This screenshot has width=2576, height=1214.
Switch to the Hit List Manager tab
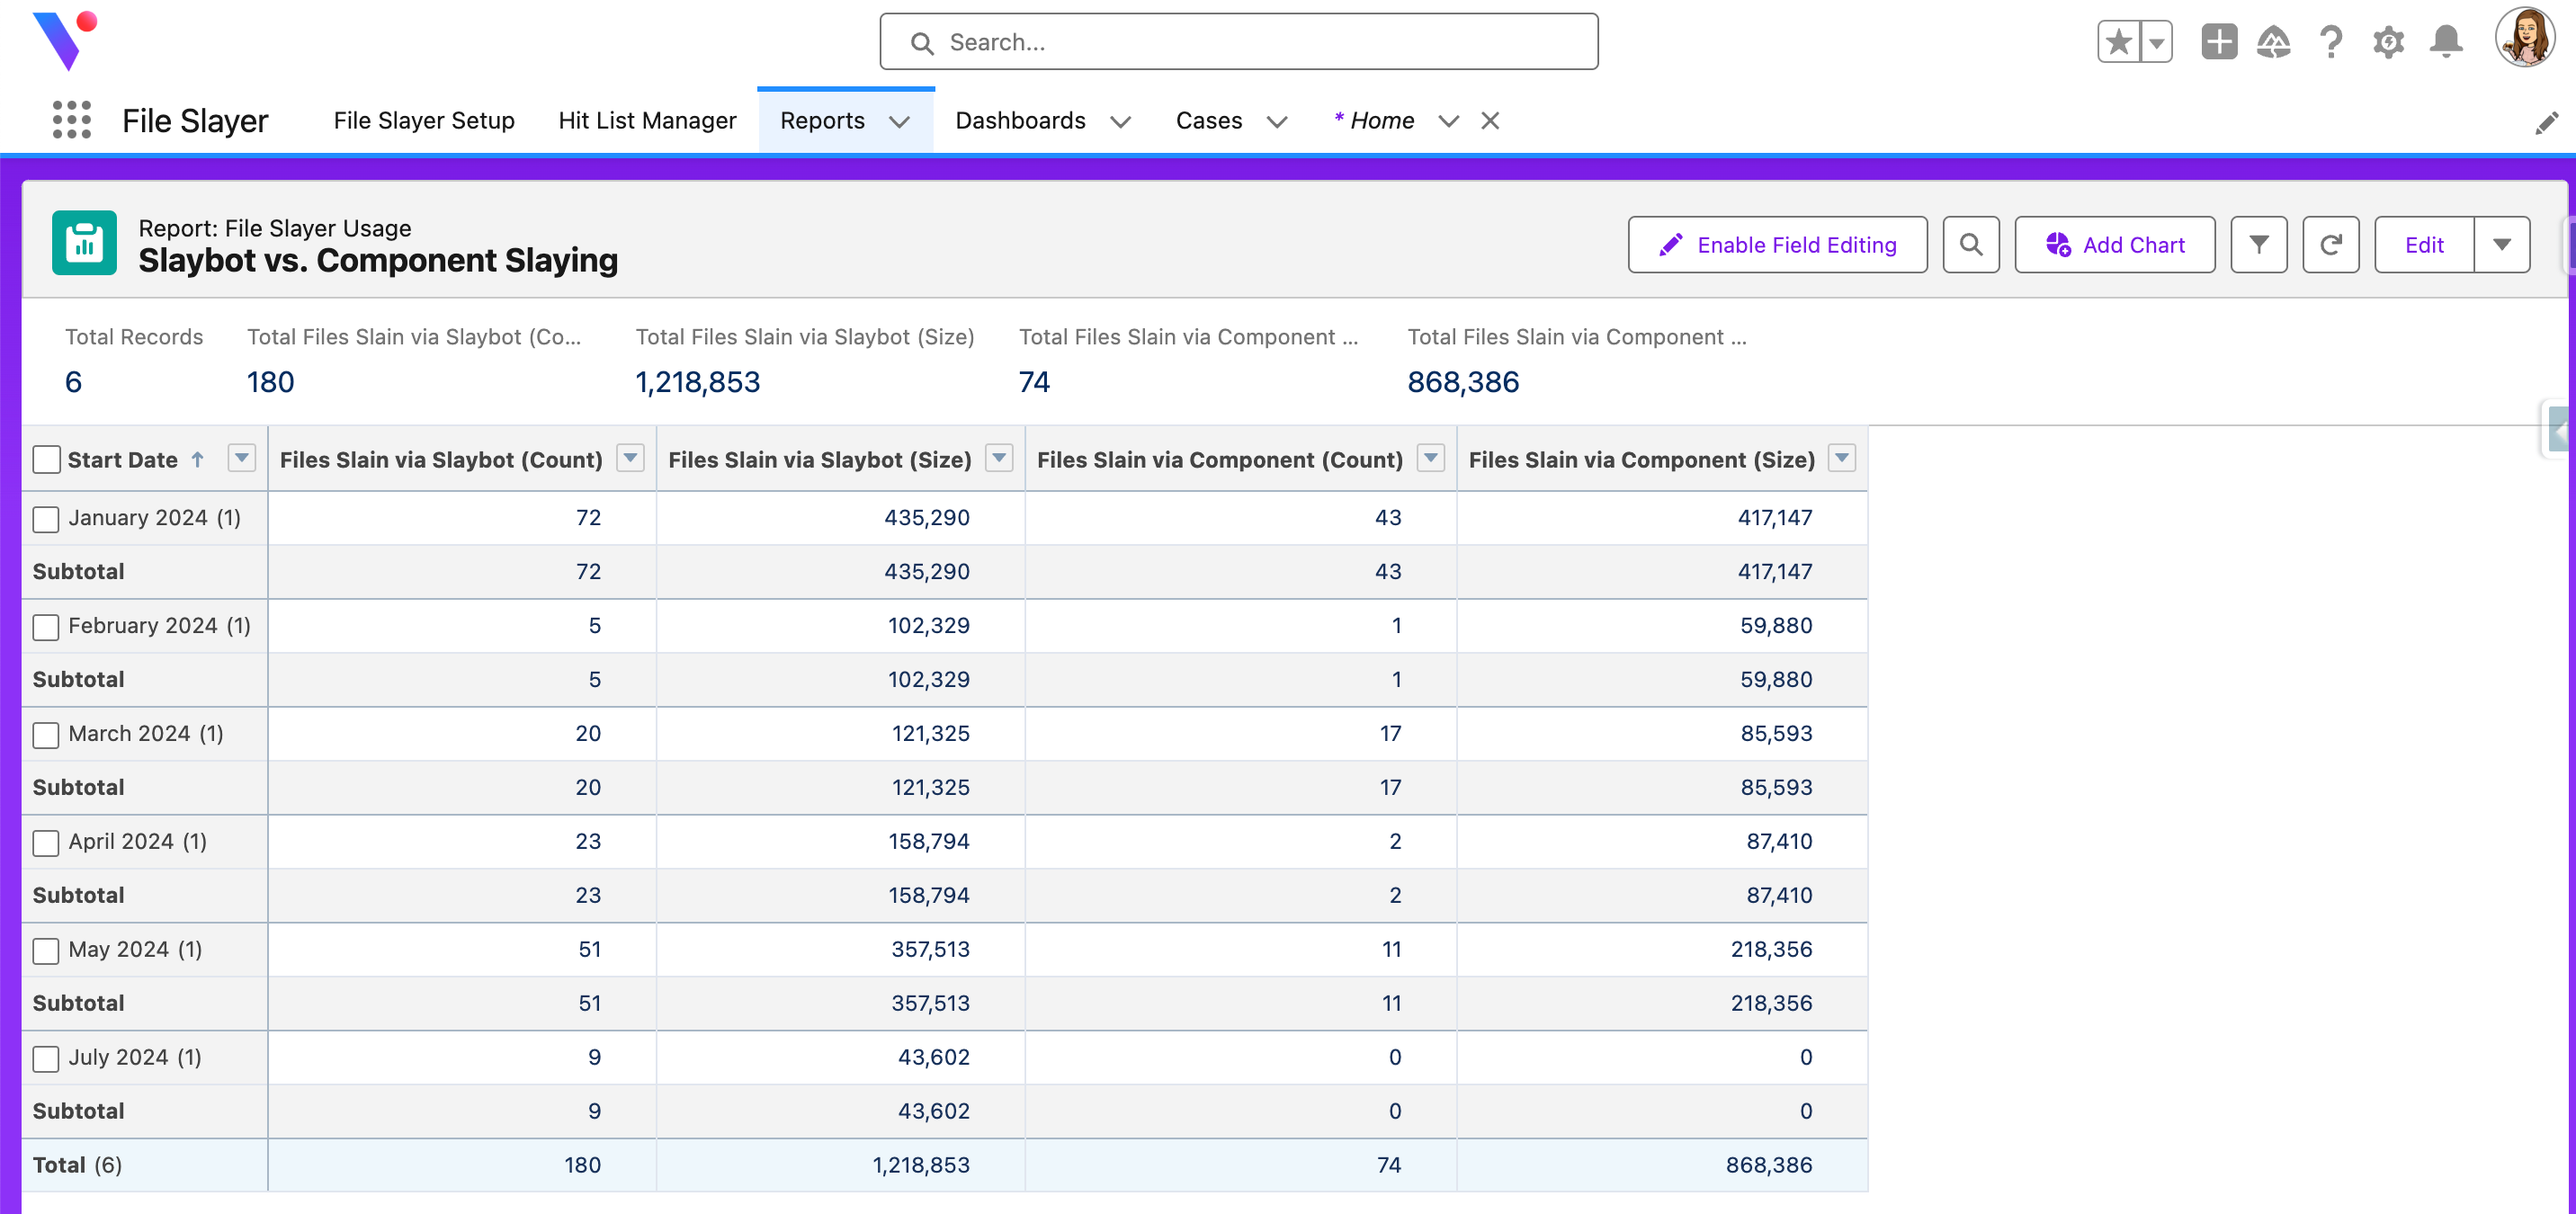pos(647,120)
